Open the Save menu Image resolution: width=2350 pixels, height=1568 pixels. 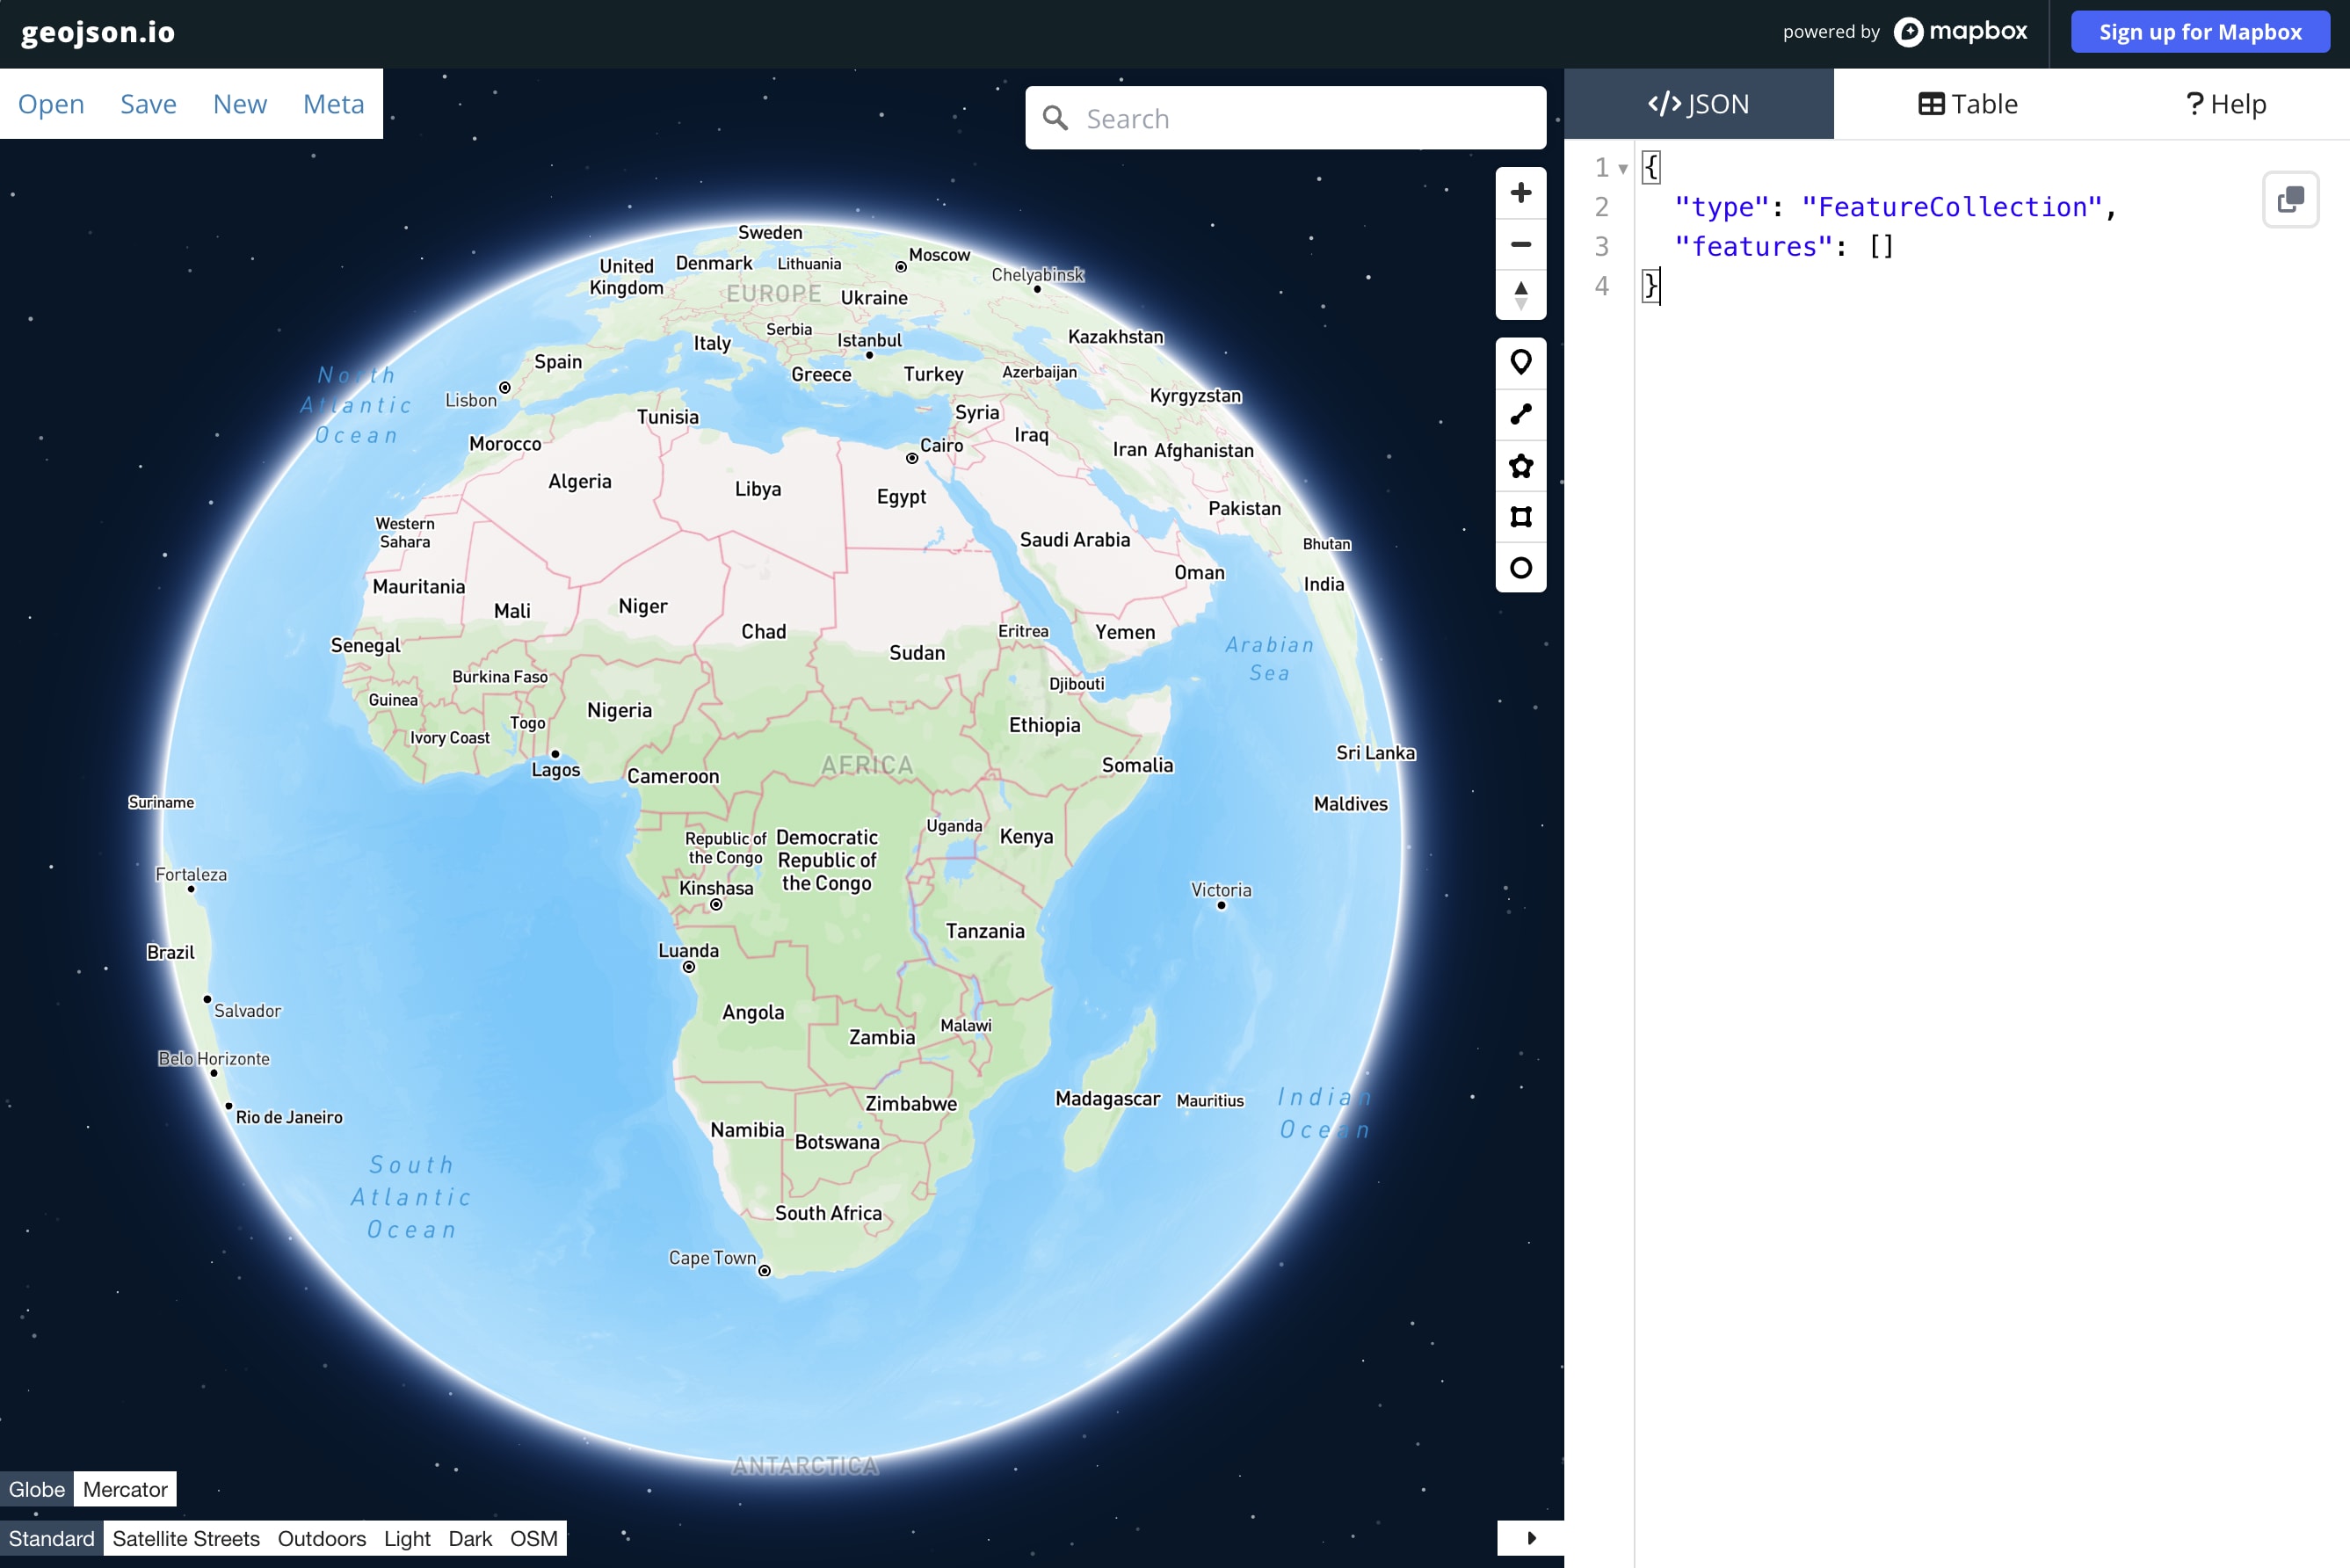pos(148,104)
